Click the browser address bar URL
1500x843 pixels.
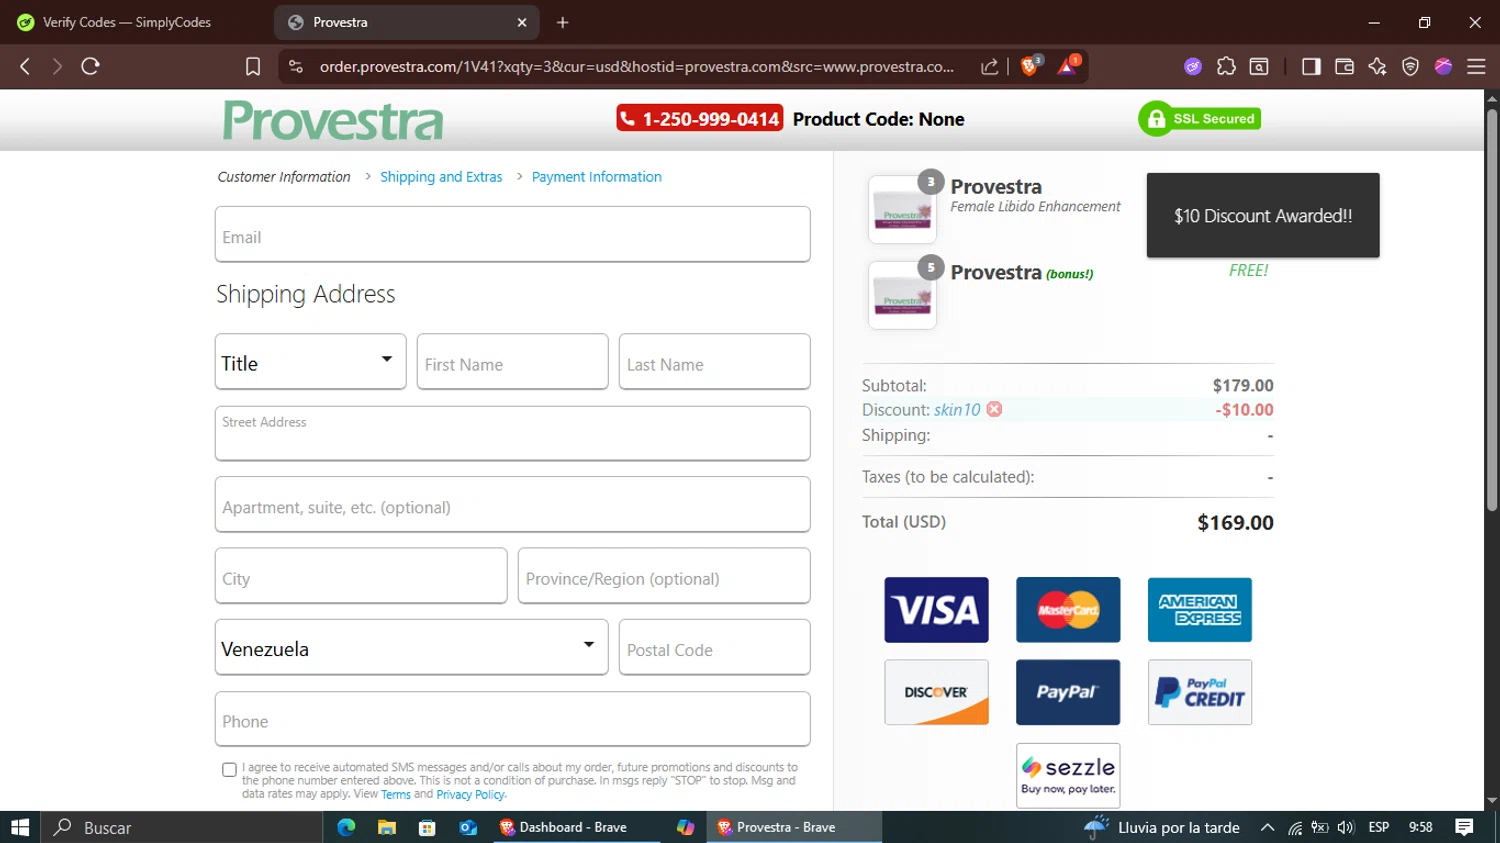click(x=637, y=66)
